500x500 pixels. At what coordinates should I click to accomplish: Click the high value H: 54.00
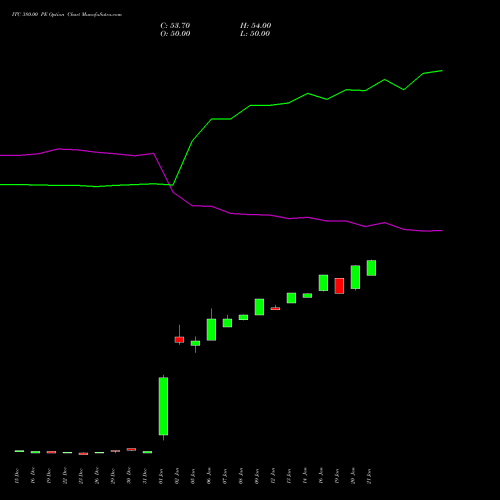(255, 26)
